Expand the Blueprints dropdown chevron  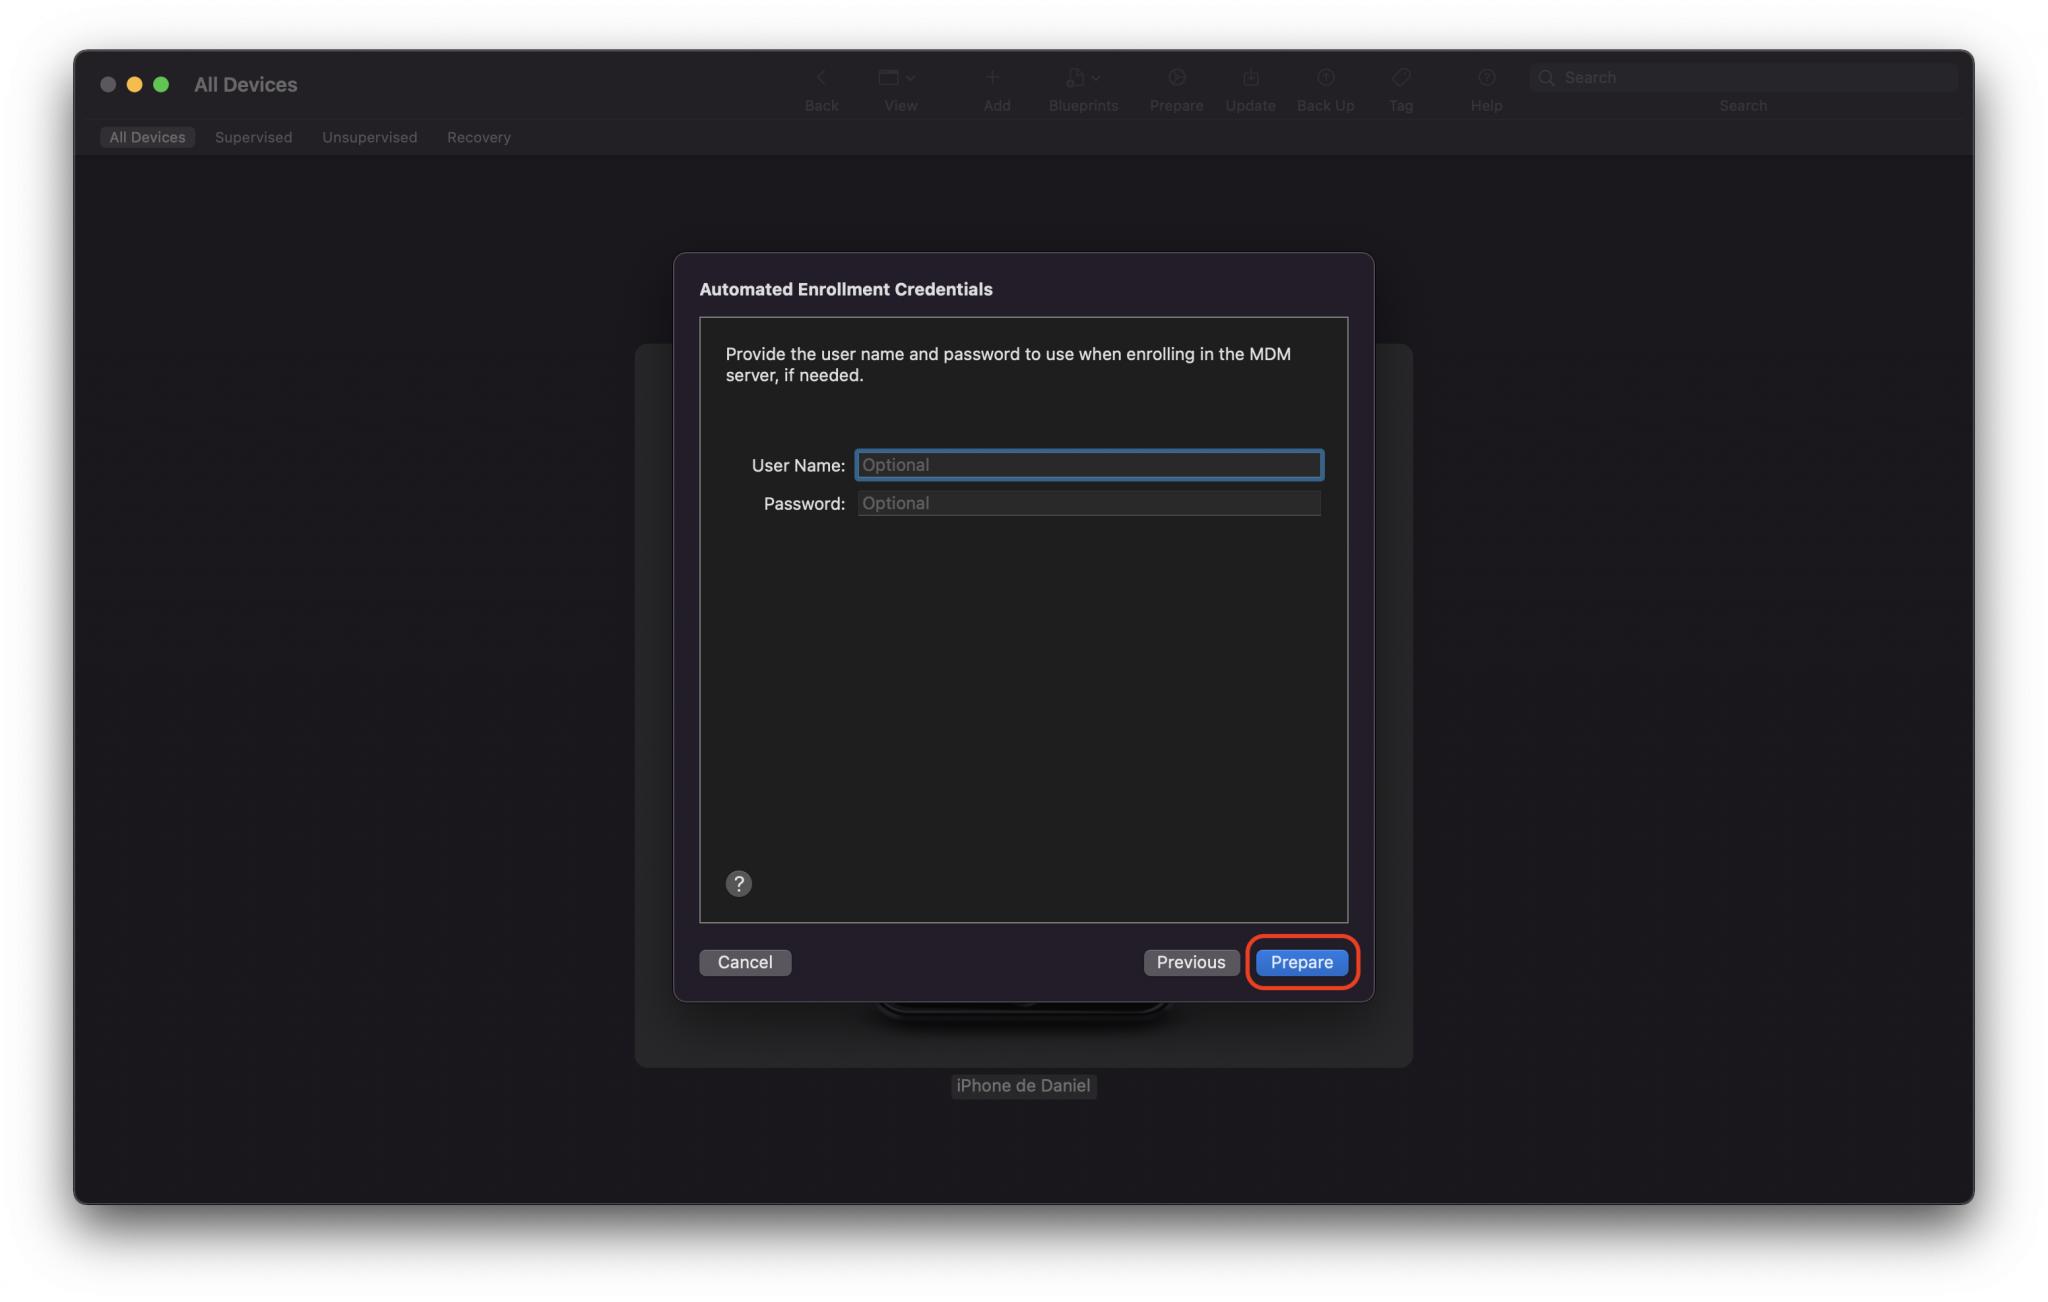[1097, 77]
